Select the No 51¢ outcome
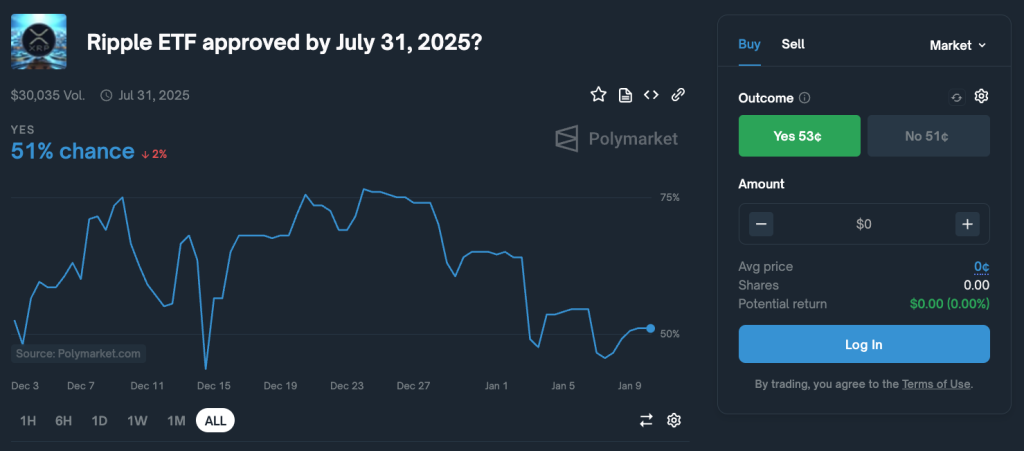The height and width of the screenshot is (451, 1024). 928,136
